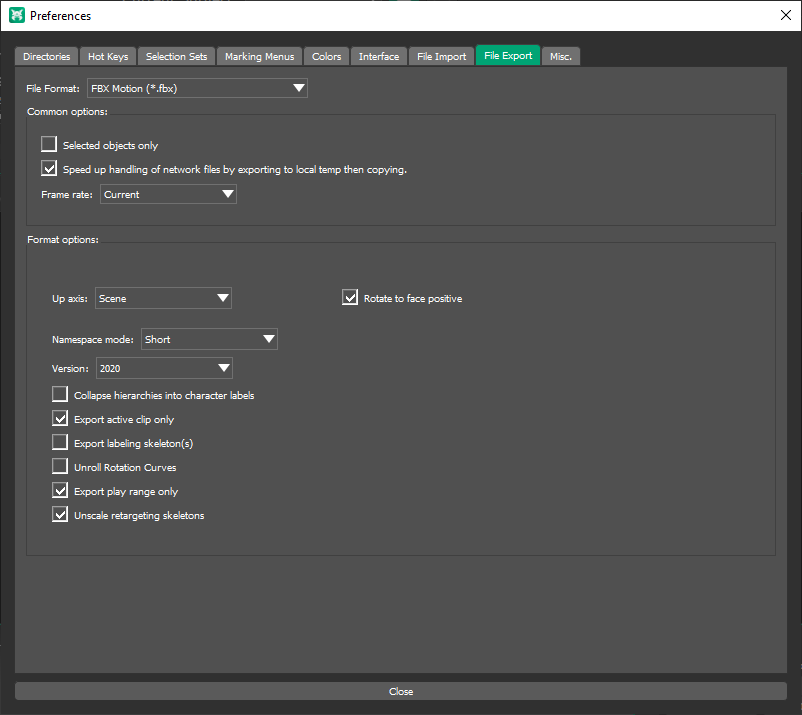Open the Frame rate dropdown
The height and width of the screenshot is (715, 802).
(x=167, y=195)
